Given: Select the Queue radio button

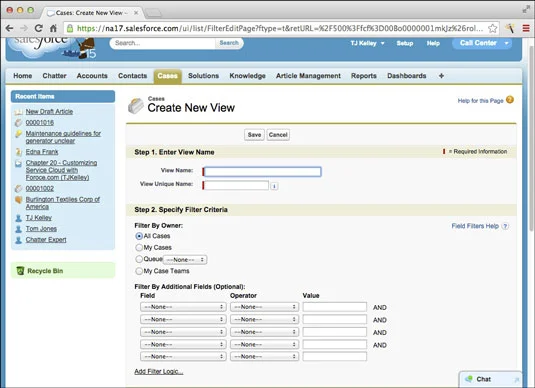Looking at the screenshot, I should pyautogui.click(x=139, y=259).
